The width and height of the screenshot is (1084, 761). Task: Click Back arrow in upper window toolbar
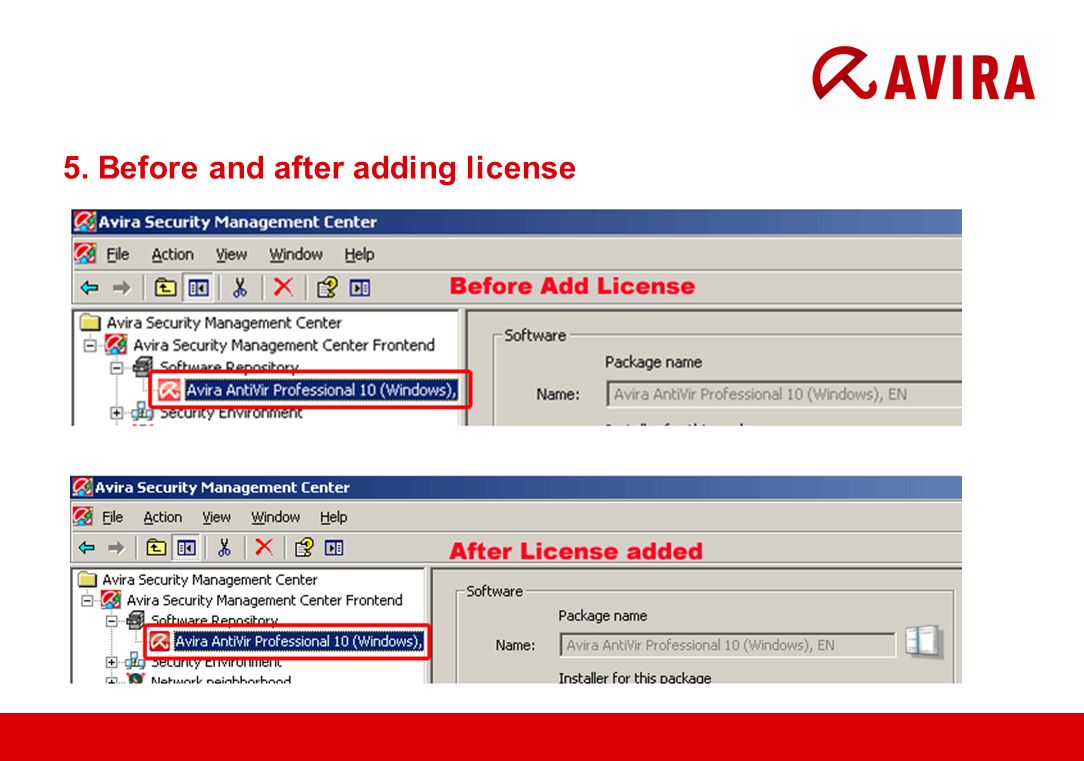point(89,287)
